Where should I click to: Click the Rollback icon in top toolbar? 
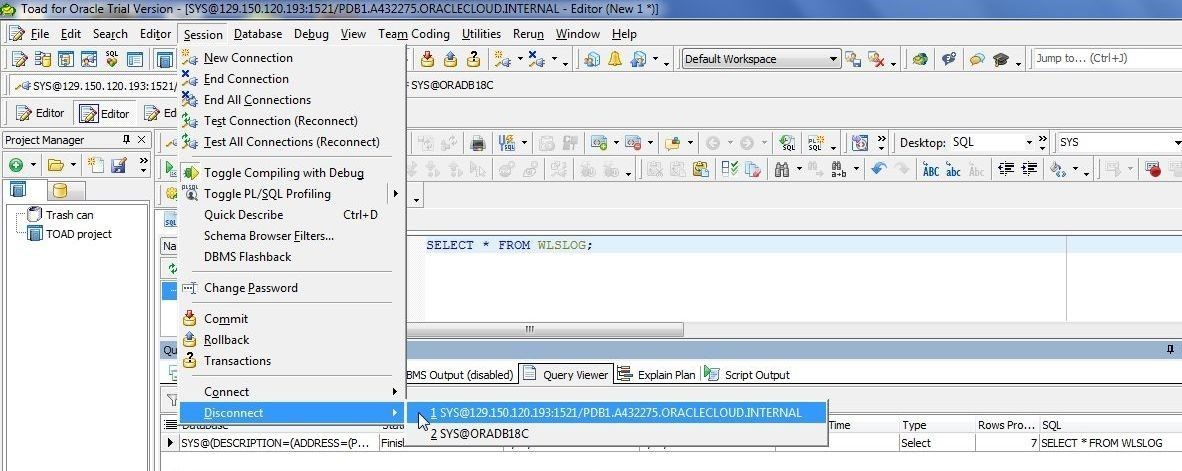(450, 59)
